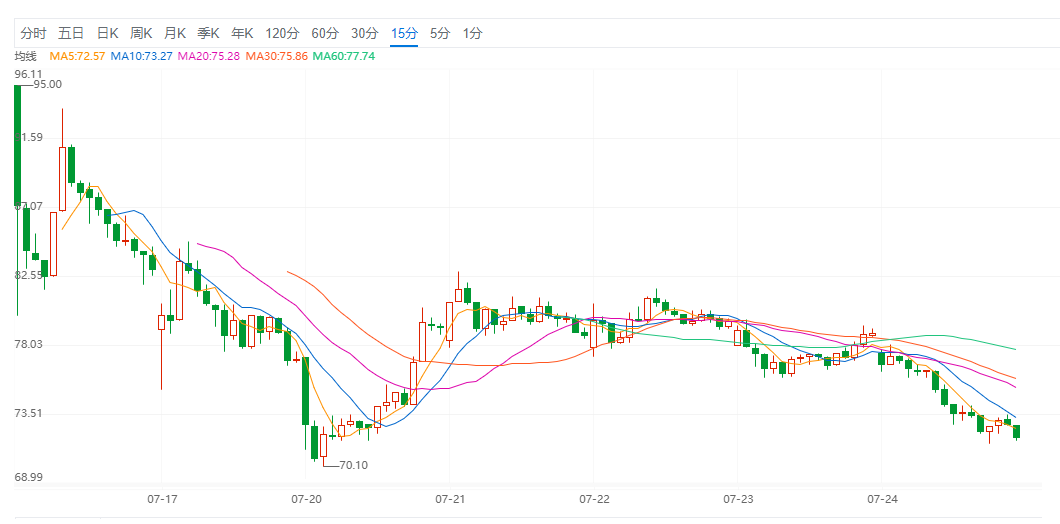Screen dimensions: 1060x524
Task: Click the MA10:73.27 legend value
Action: 141,56
